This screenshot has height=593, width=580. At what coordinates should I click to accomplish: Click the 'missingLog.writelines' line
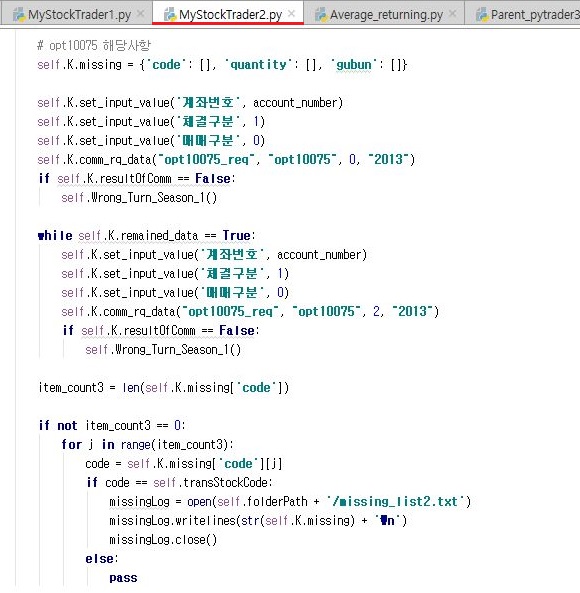pos(258,520)
